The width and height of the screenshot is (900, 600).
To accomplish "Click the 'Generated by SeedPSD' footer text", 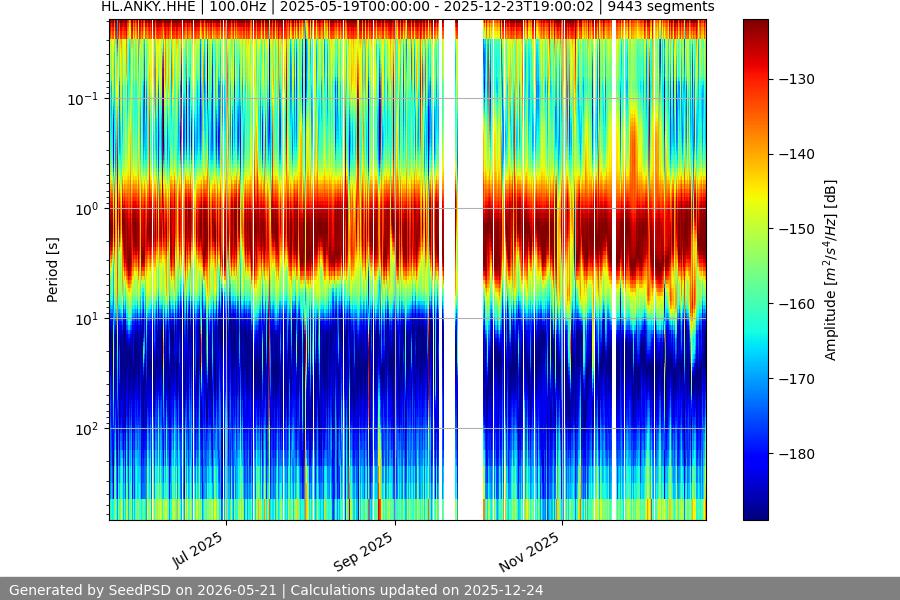I will click(x=276, y=590).
